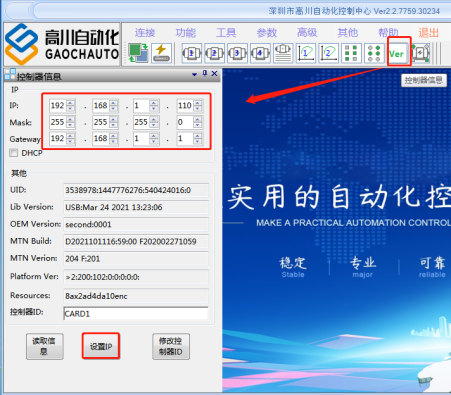
Task: Pin the 控制器信息 panel
Action: [205, 73]
